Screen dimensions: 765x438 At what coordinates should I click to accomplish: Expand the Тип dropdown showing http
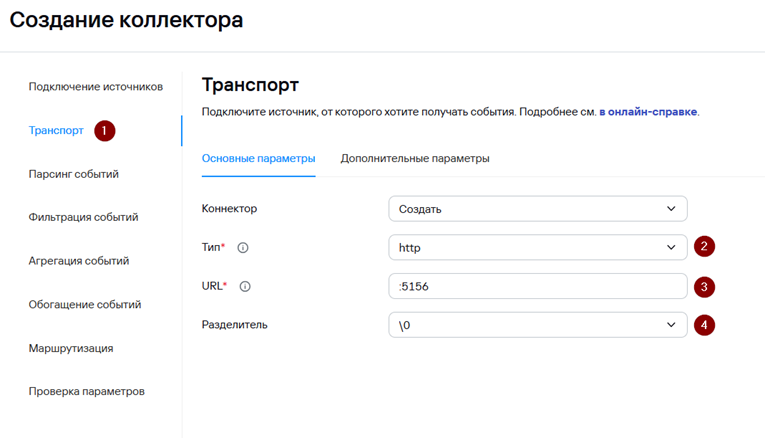[537, 248]
